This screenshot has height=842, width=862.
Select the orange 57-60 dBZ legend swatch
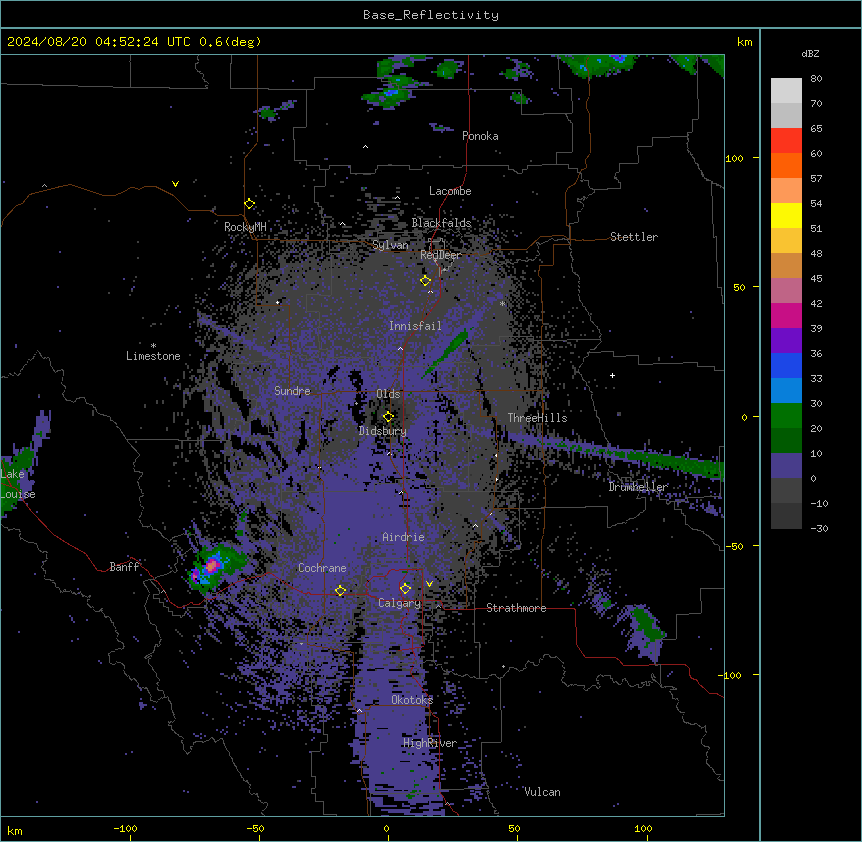[786, 165]
